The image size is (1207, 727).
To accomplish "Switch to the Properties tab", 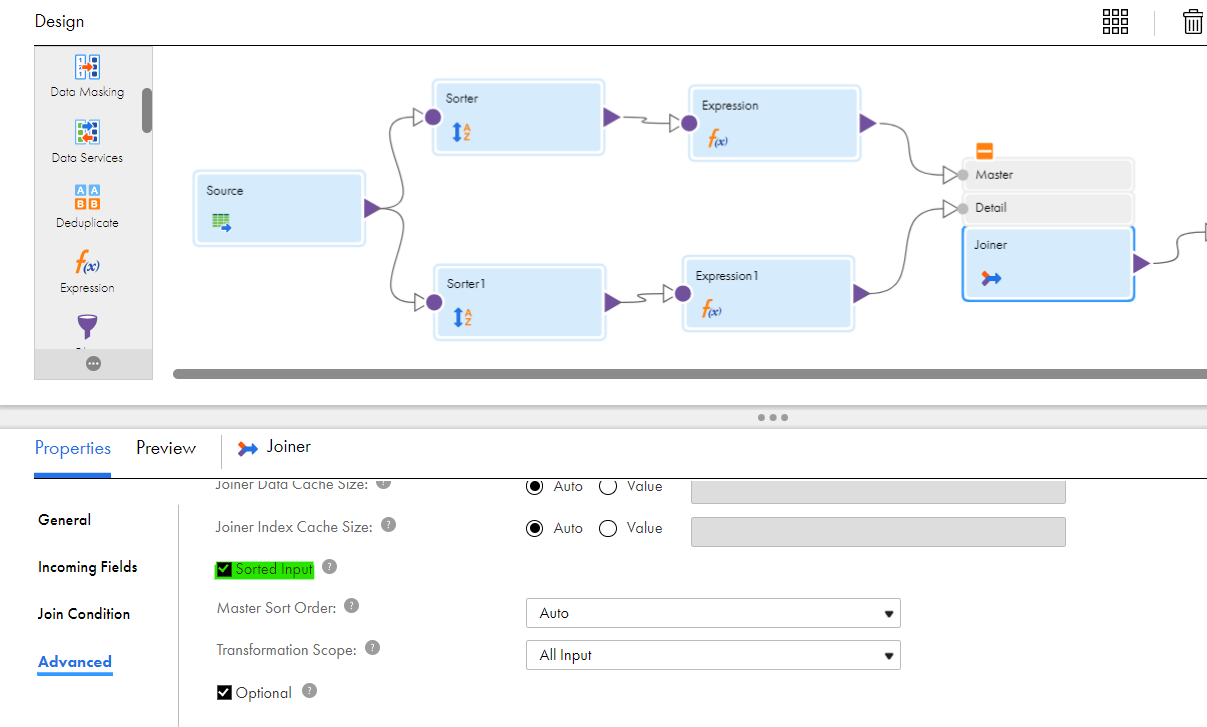I will [73, 448].
